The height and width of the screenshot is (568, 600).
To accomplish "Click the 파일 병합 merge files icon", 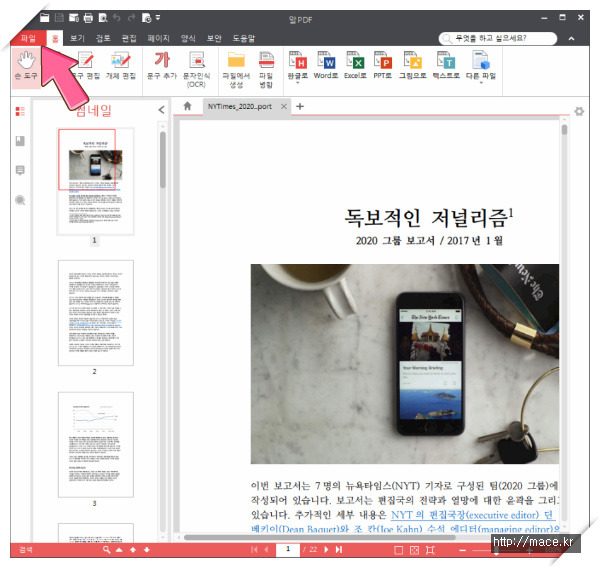I will (x=266, y=70).
